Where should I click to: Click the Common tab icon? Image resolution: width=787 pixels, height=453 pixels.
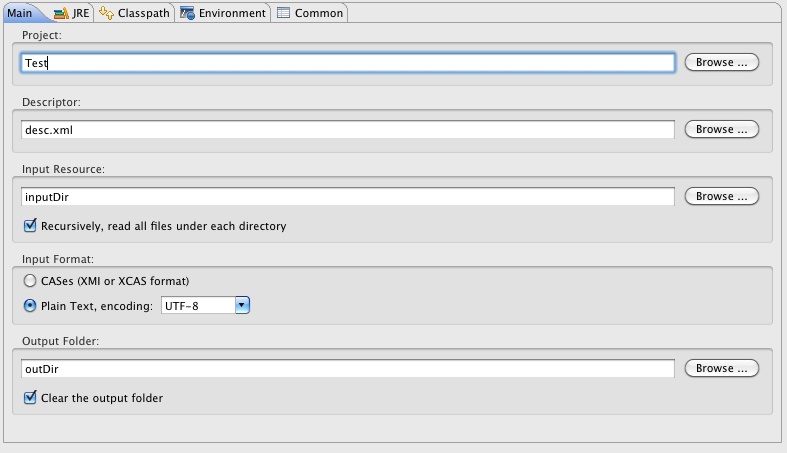[284, 13]
